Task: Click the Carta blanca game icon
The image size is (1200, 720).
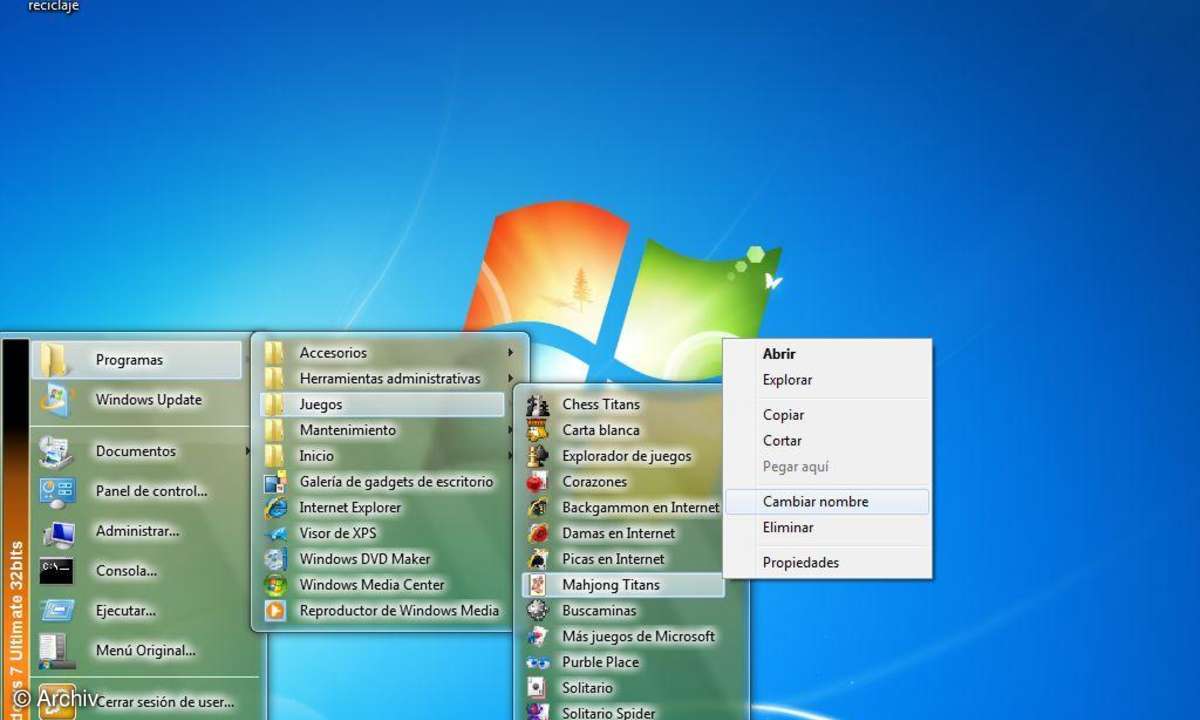Action: click(x=538, y=431)
